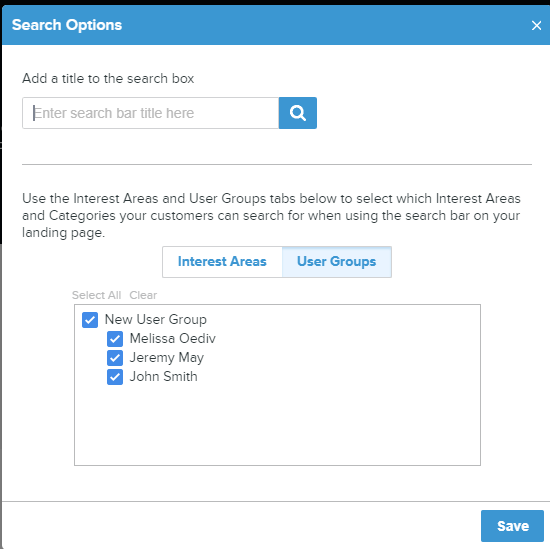Click the Clear link above the list
This screenshot has width=550, height=549.
click(143, 295)
